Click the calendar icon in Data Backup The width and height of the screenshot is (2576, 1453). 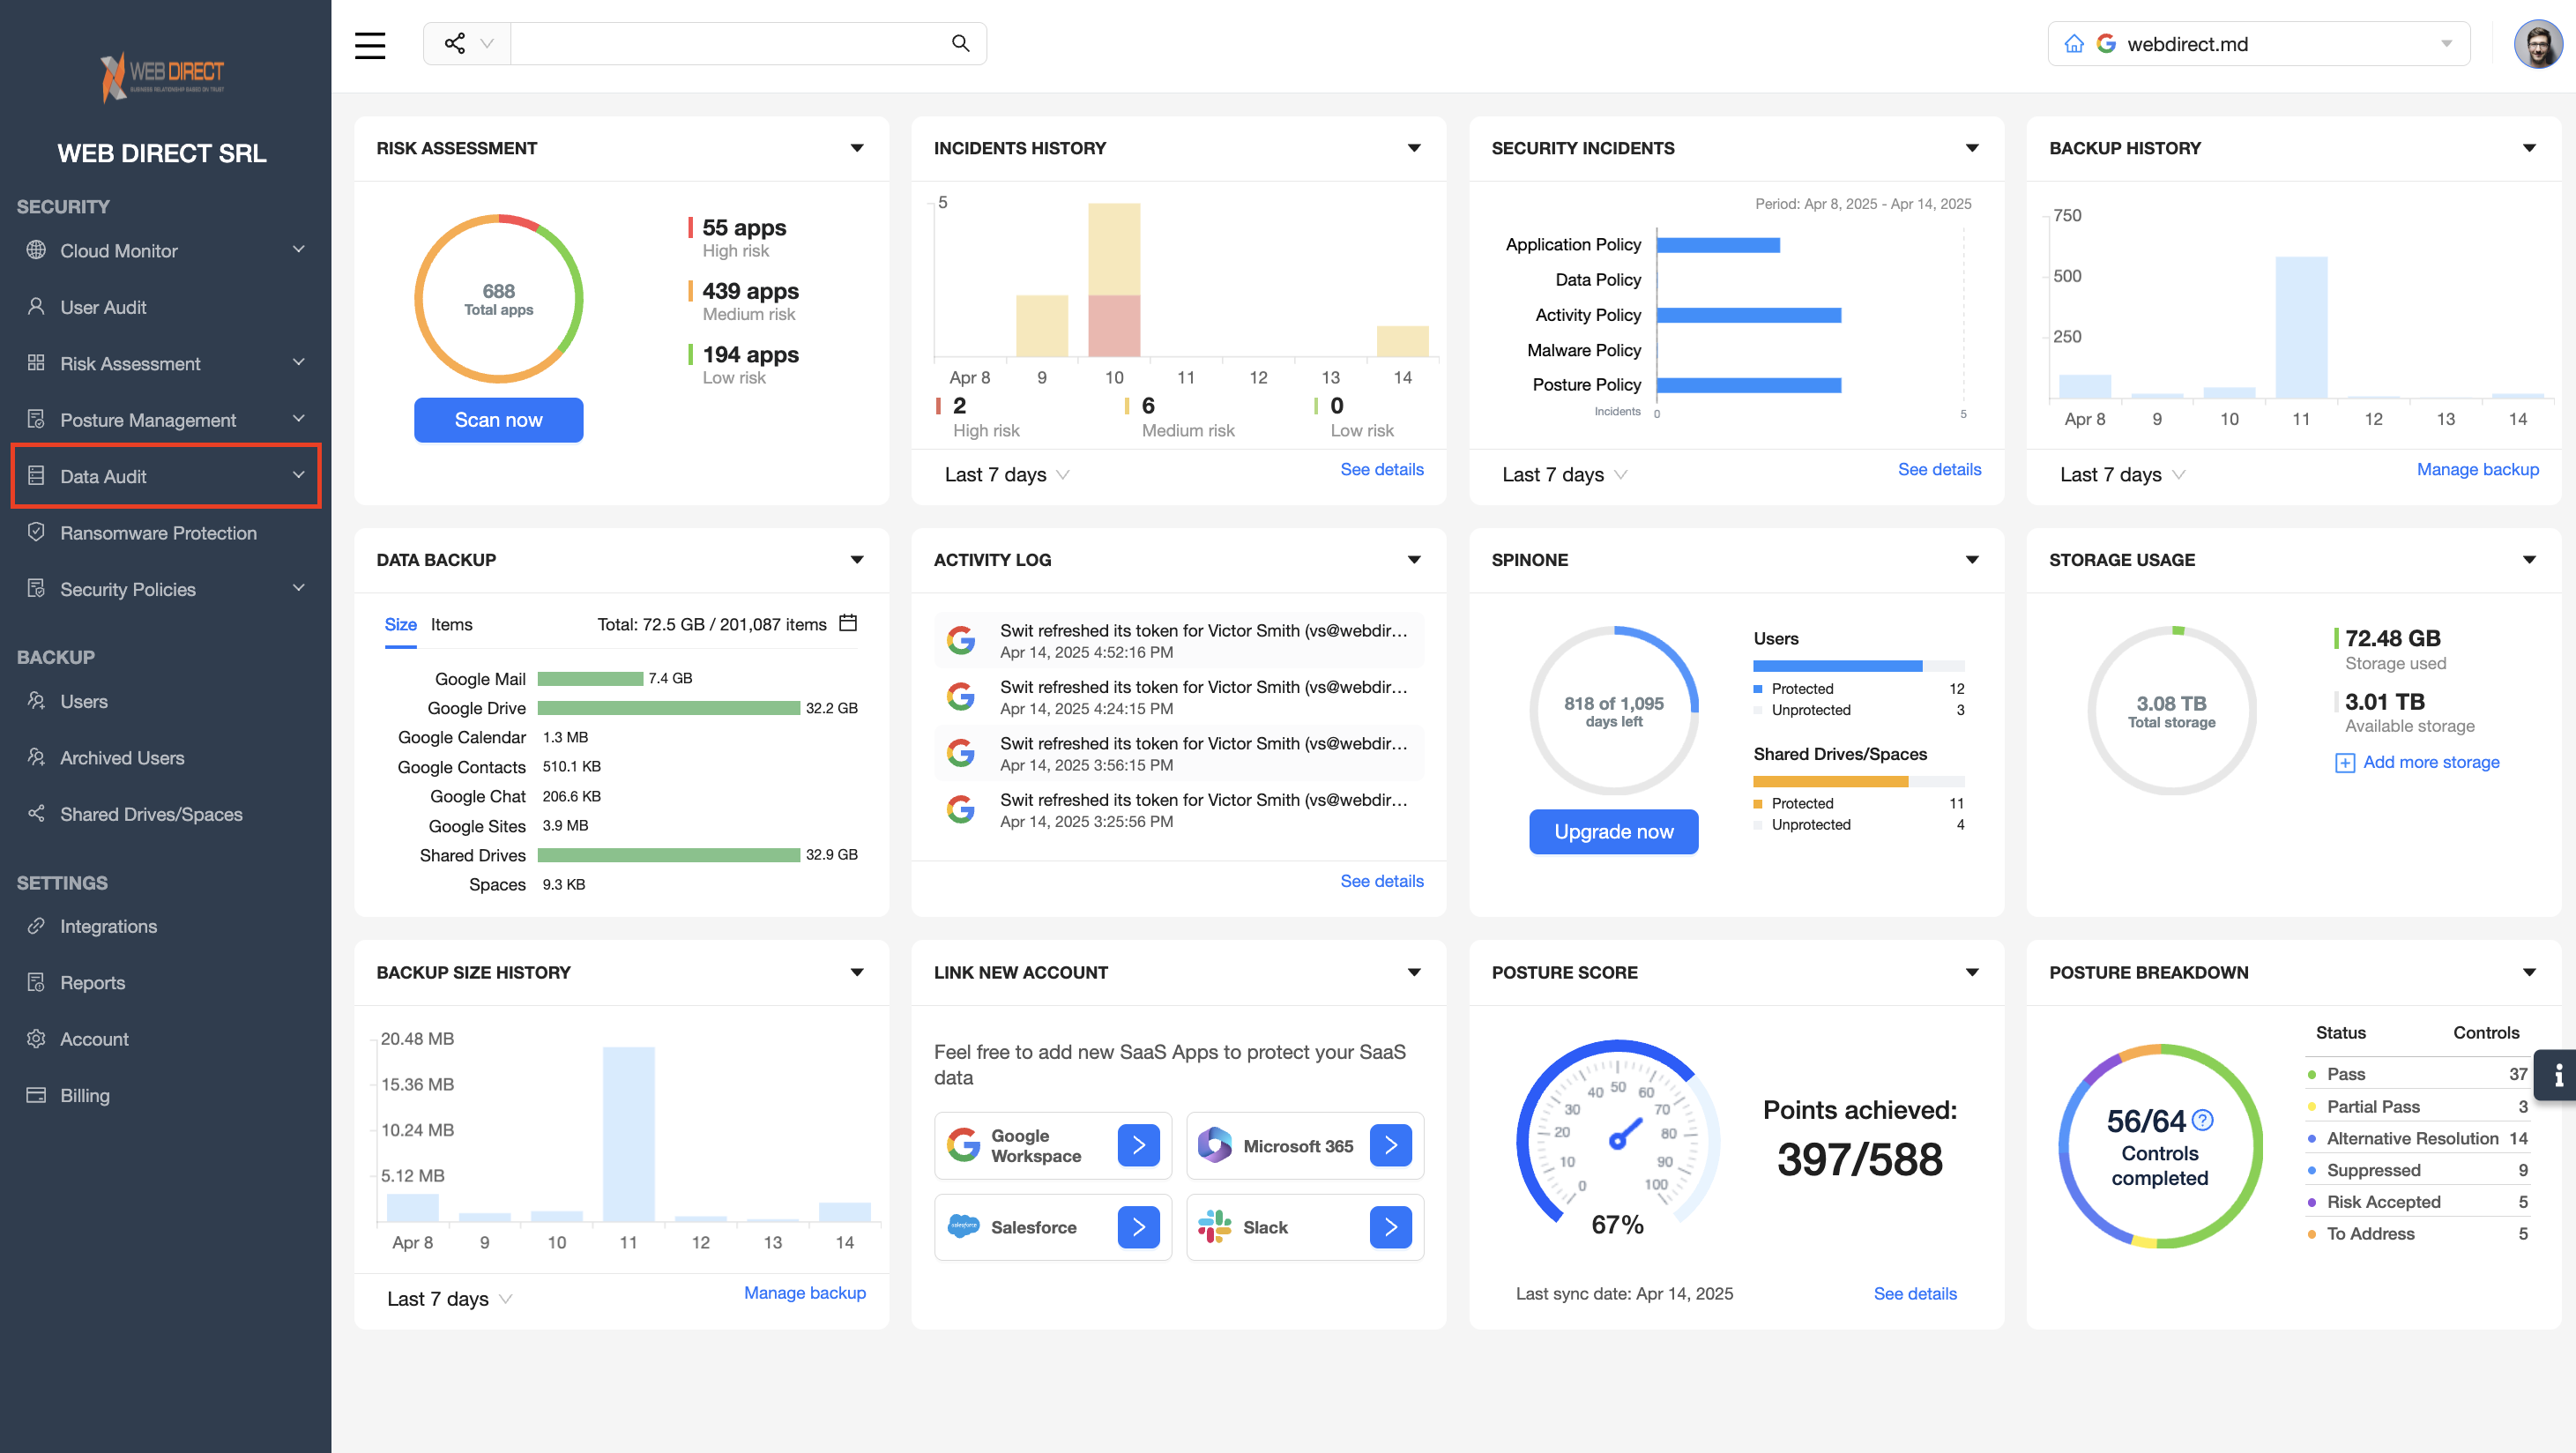(848, 623)
